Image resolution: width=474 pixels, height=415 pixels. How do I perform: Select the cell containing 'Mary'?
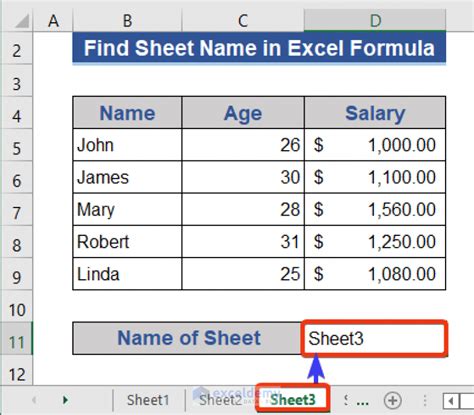(127, 210)
